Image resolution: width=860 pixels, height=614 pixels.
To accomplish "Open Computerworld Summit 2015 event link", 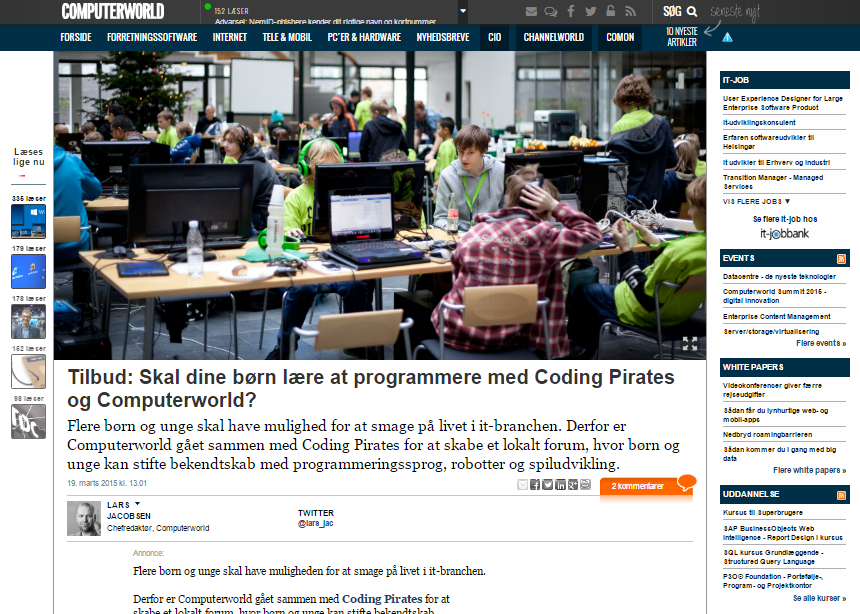I will 774,296.
